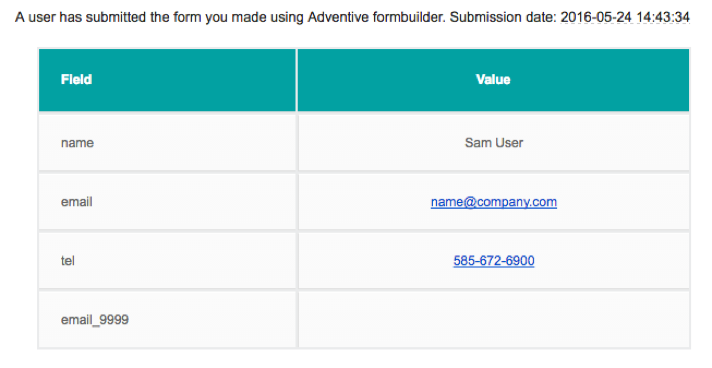Click the Sam User value cell
This screenshot has width=712, height=368.
(x=494, y=143)
